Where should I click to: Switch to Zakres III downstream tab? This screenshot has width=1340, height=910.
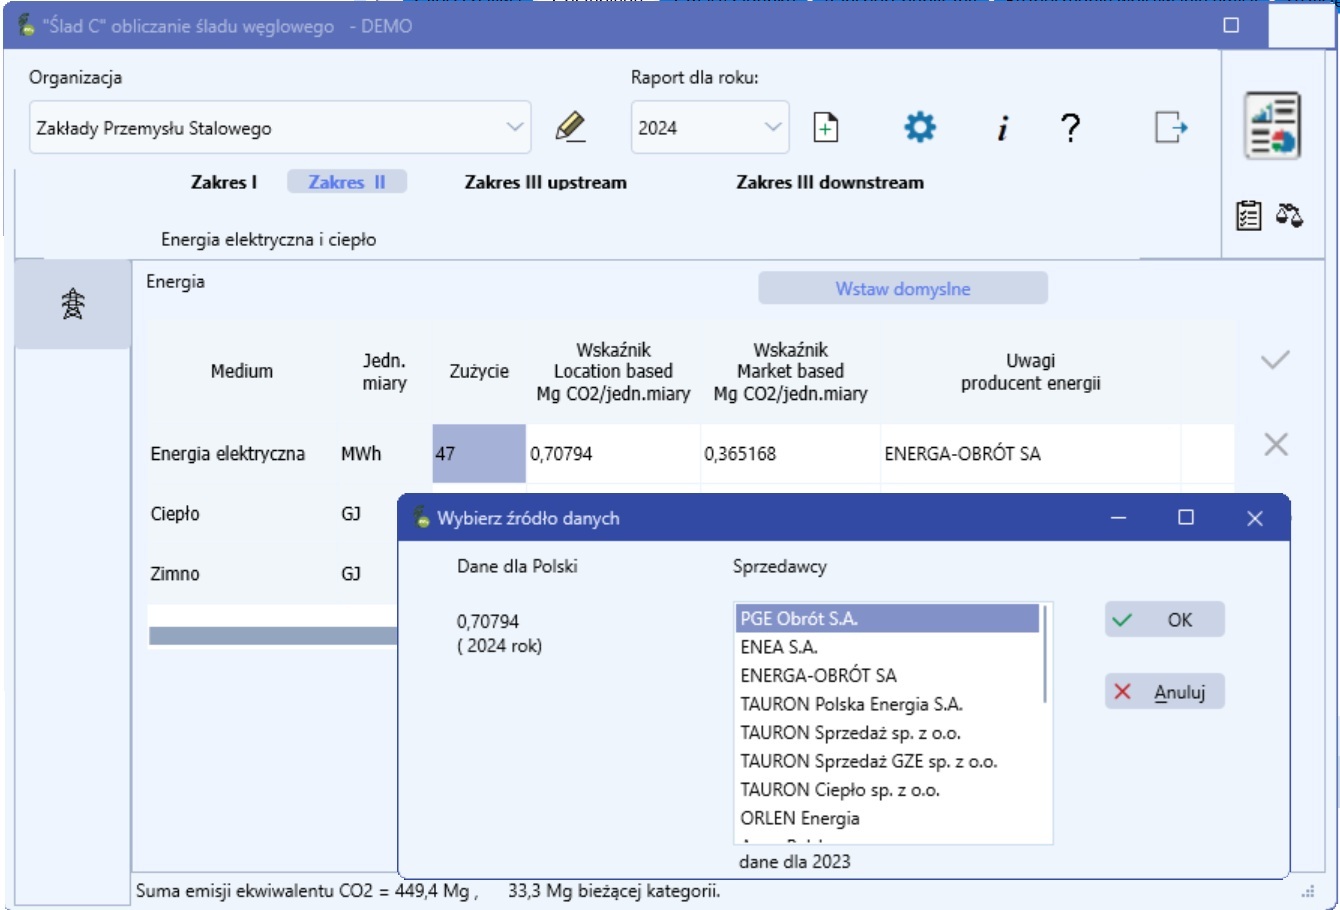[830, 182]
